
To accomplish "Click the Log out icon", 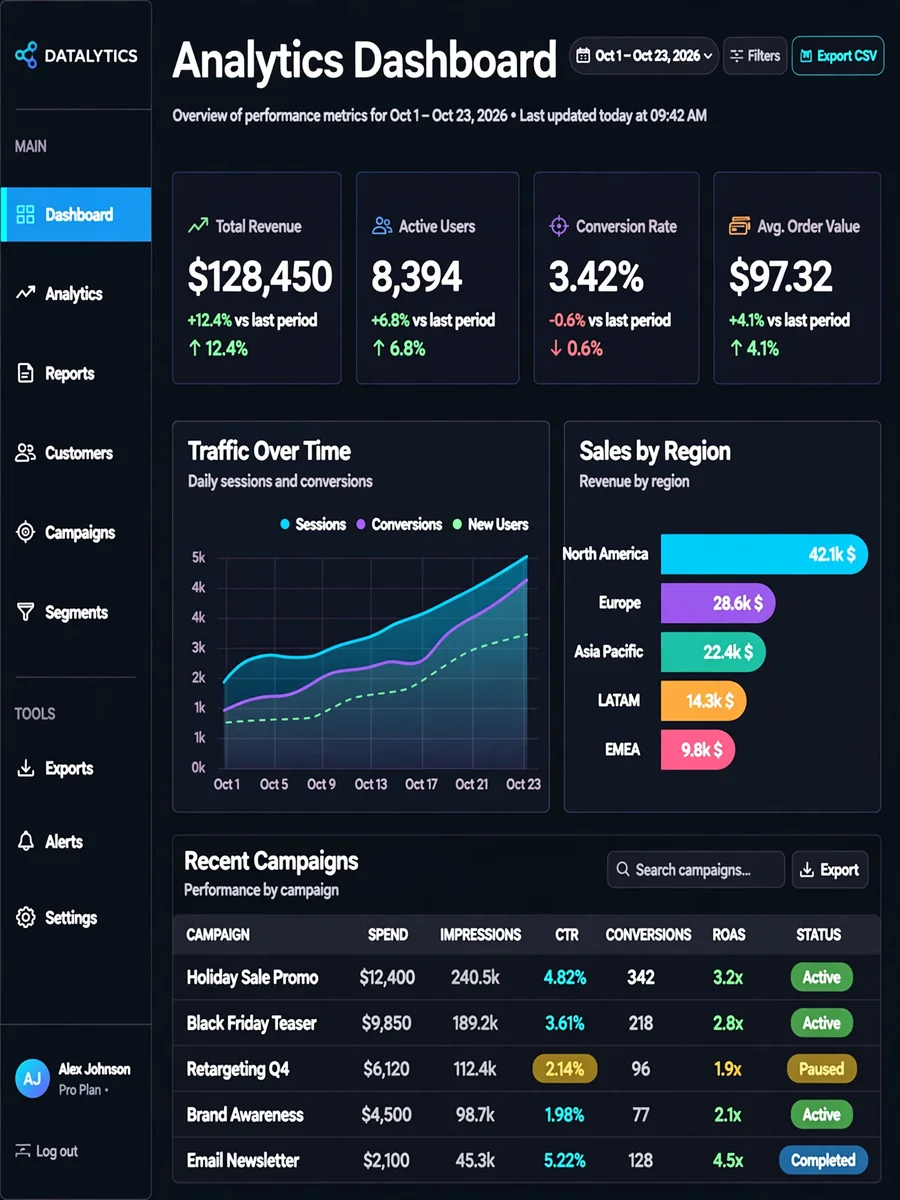I will [x=23, y=1151].
